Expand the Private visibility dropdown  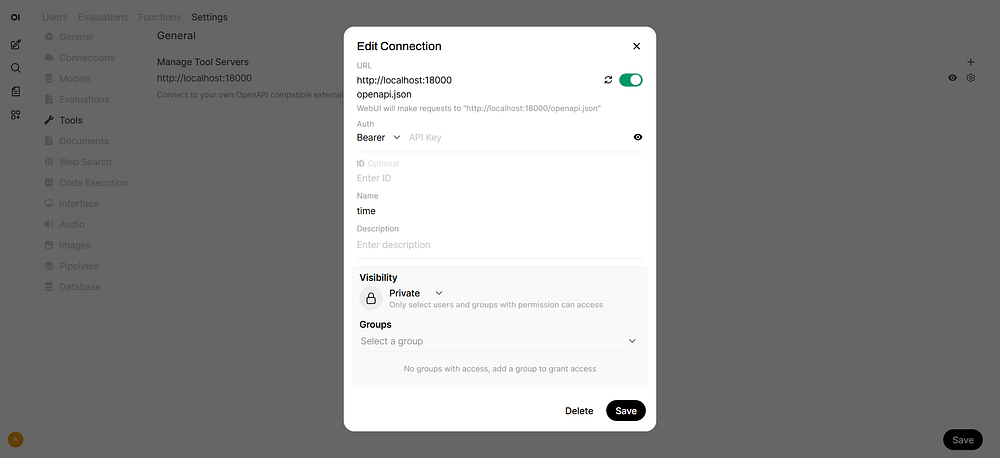click(x=416, y=293)
